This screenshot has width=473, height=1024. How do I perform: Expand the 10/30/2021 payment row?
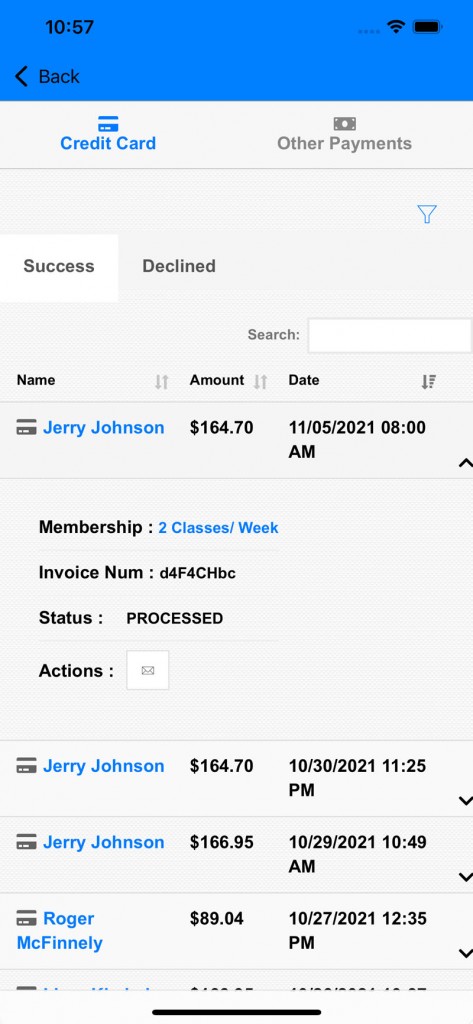465,800
